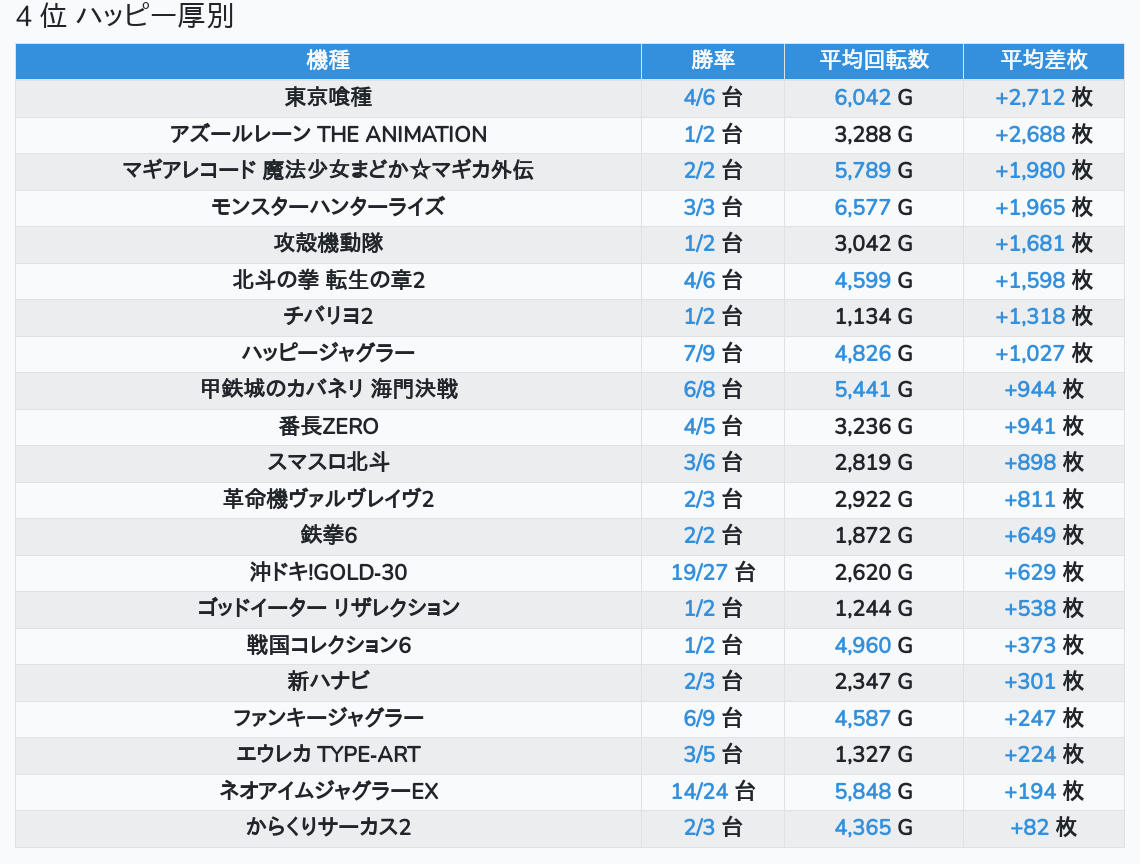
Task: Click the 攻殻機動隊 machine name
Action: (328, 244)
